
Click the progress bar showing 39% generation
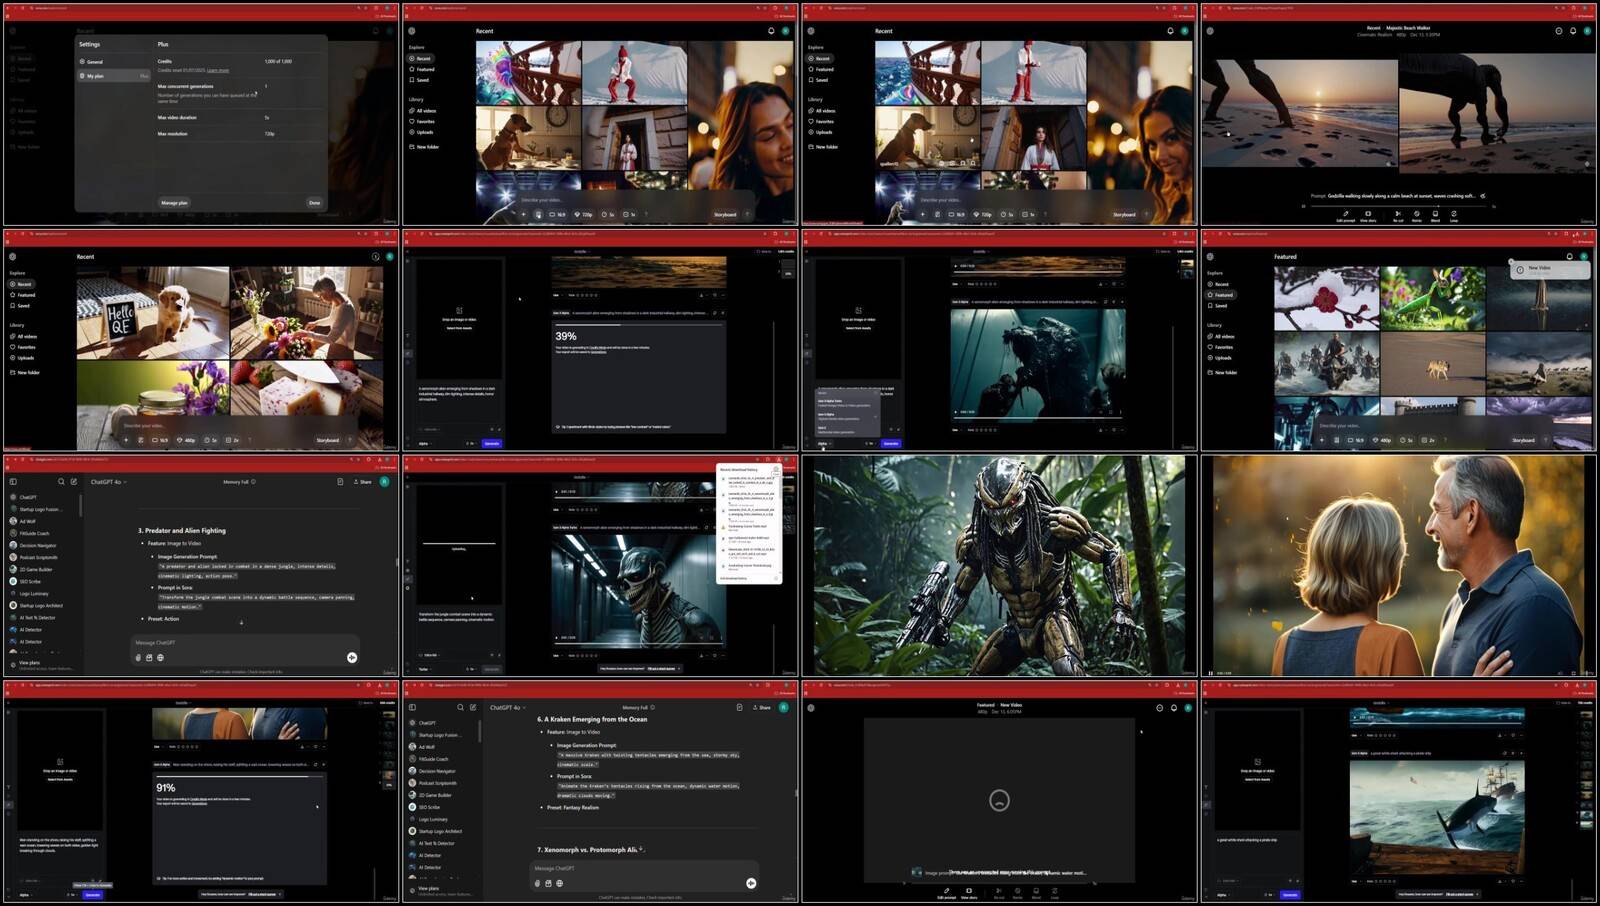(x=638, y=325)
